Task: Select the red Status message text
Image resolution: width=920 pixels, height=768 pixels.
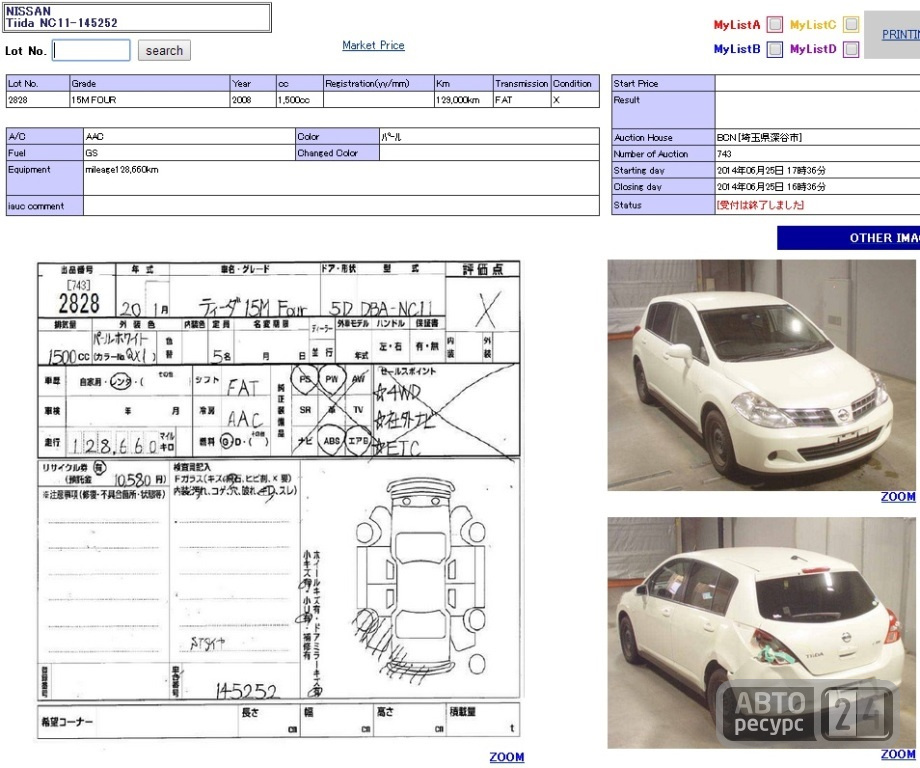Action: [x=760, y=205]
